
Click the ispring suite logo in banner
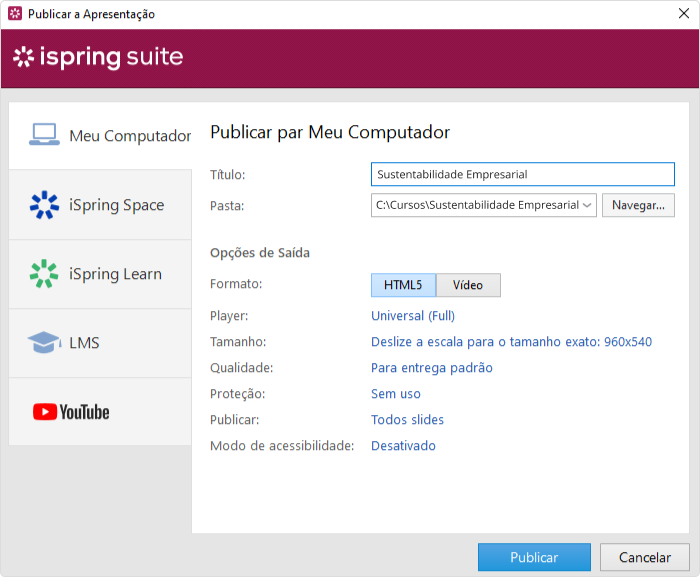click(98, 57)
